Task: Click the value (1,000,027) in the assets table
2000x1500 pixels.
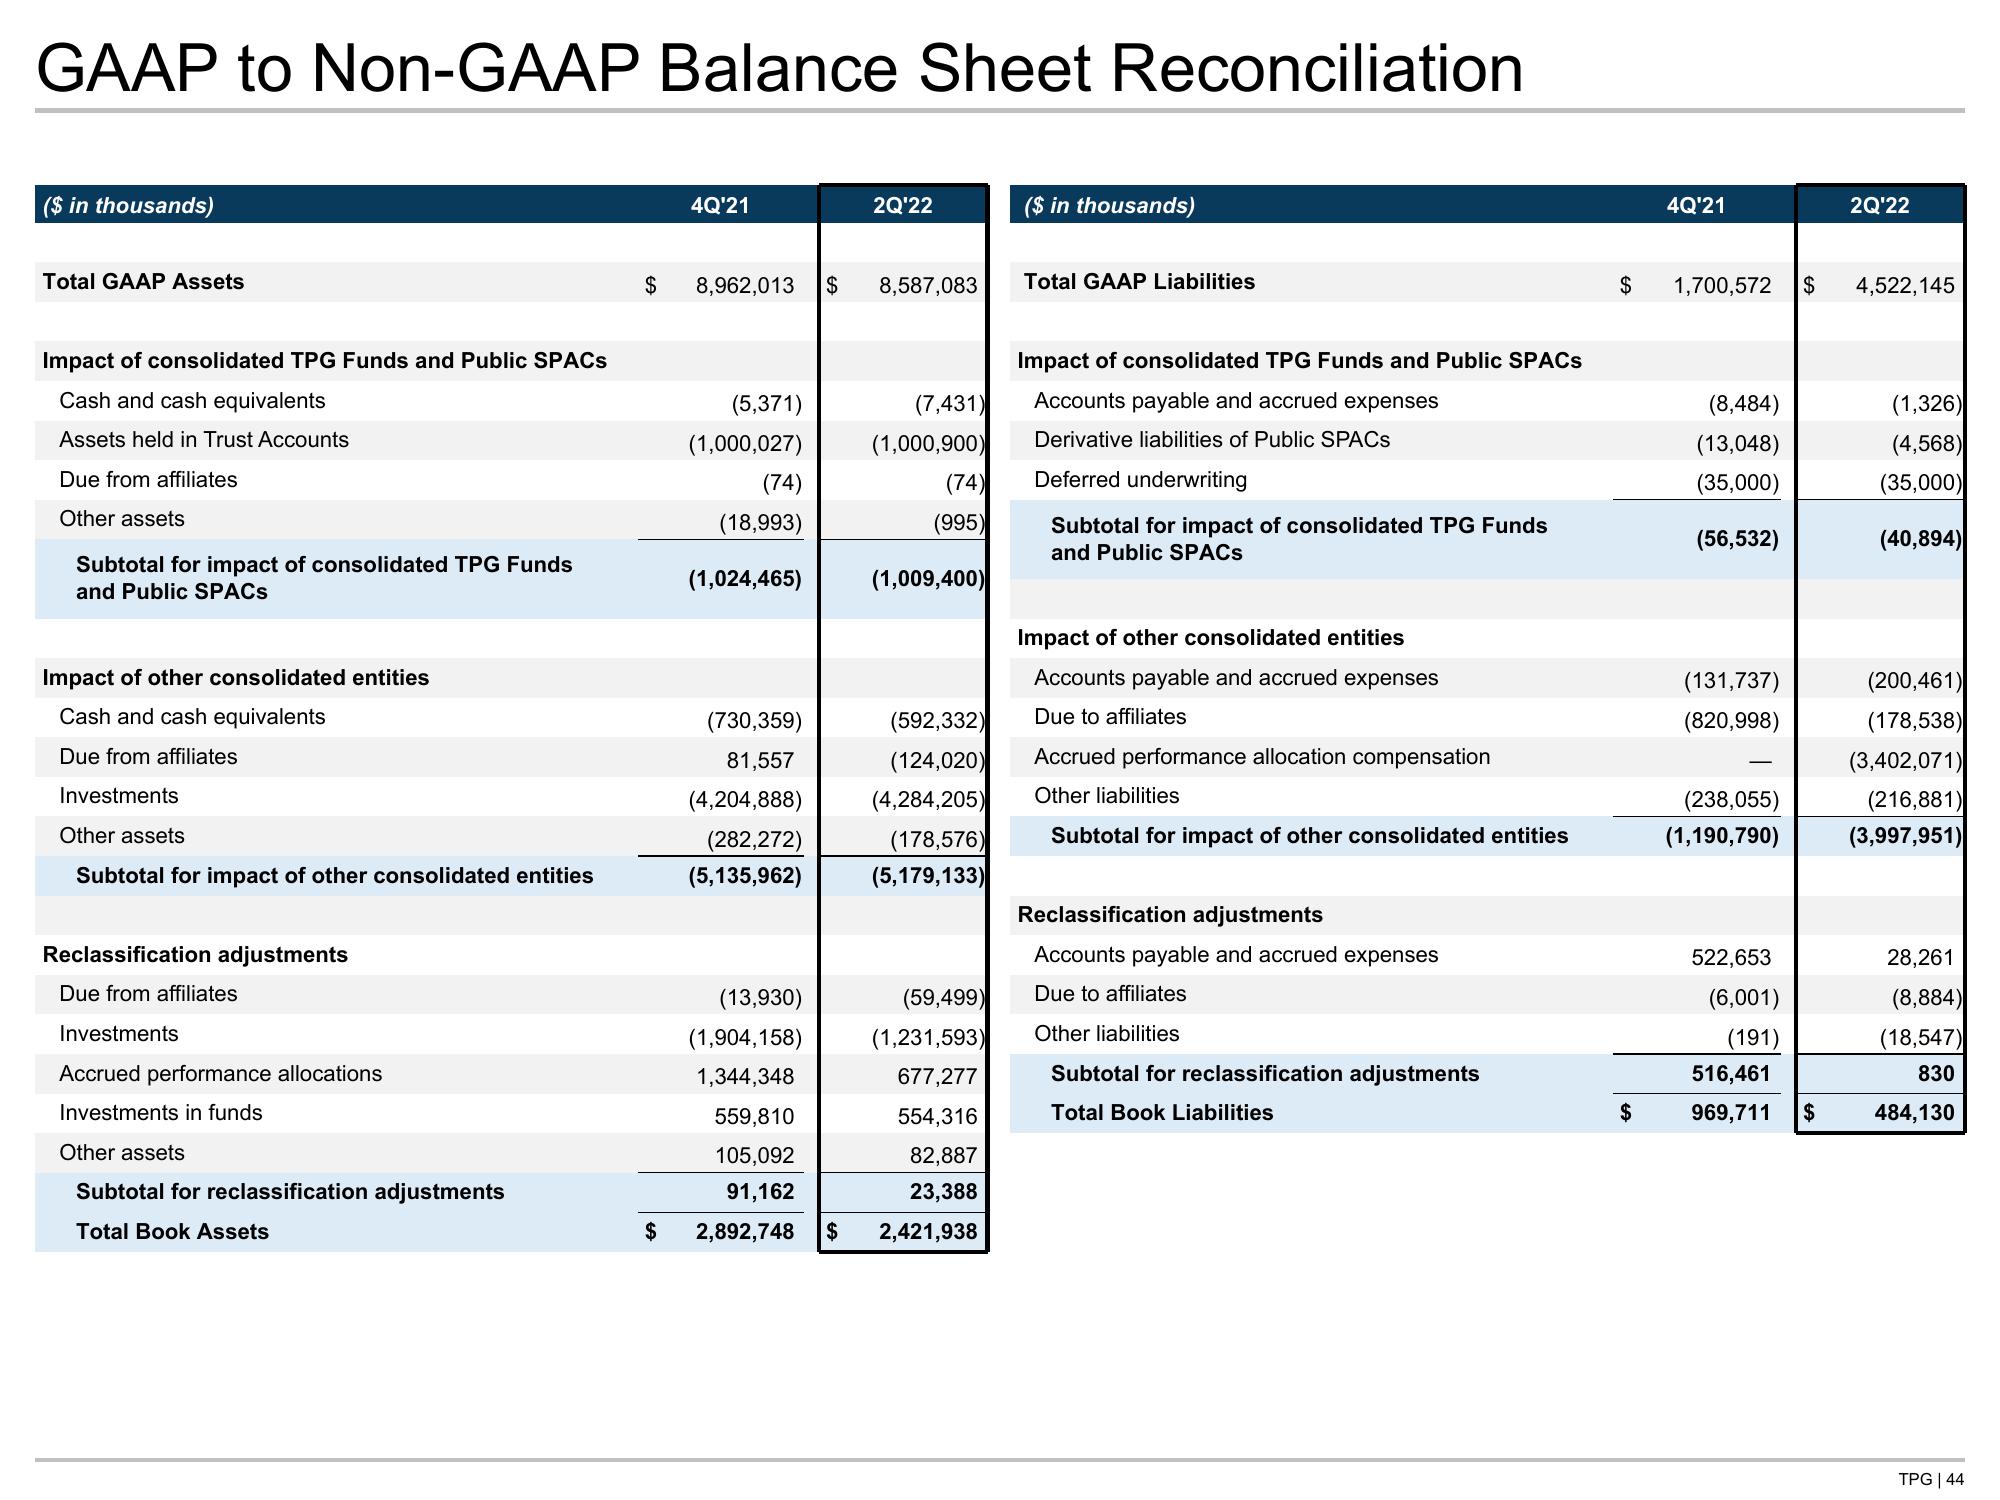Action: point(745,444)
